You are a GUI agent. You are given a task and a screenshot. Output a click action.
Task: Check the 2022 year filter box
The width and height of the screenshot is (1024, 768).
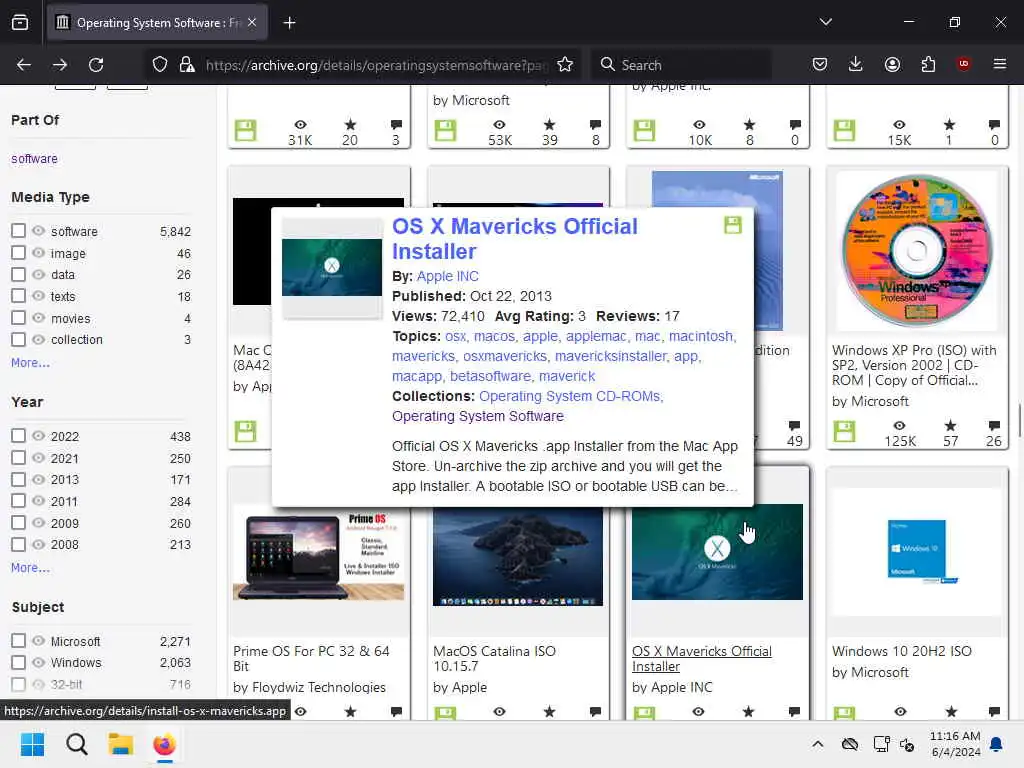click(18, 436)
